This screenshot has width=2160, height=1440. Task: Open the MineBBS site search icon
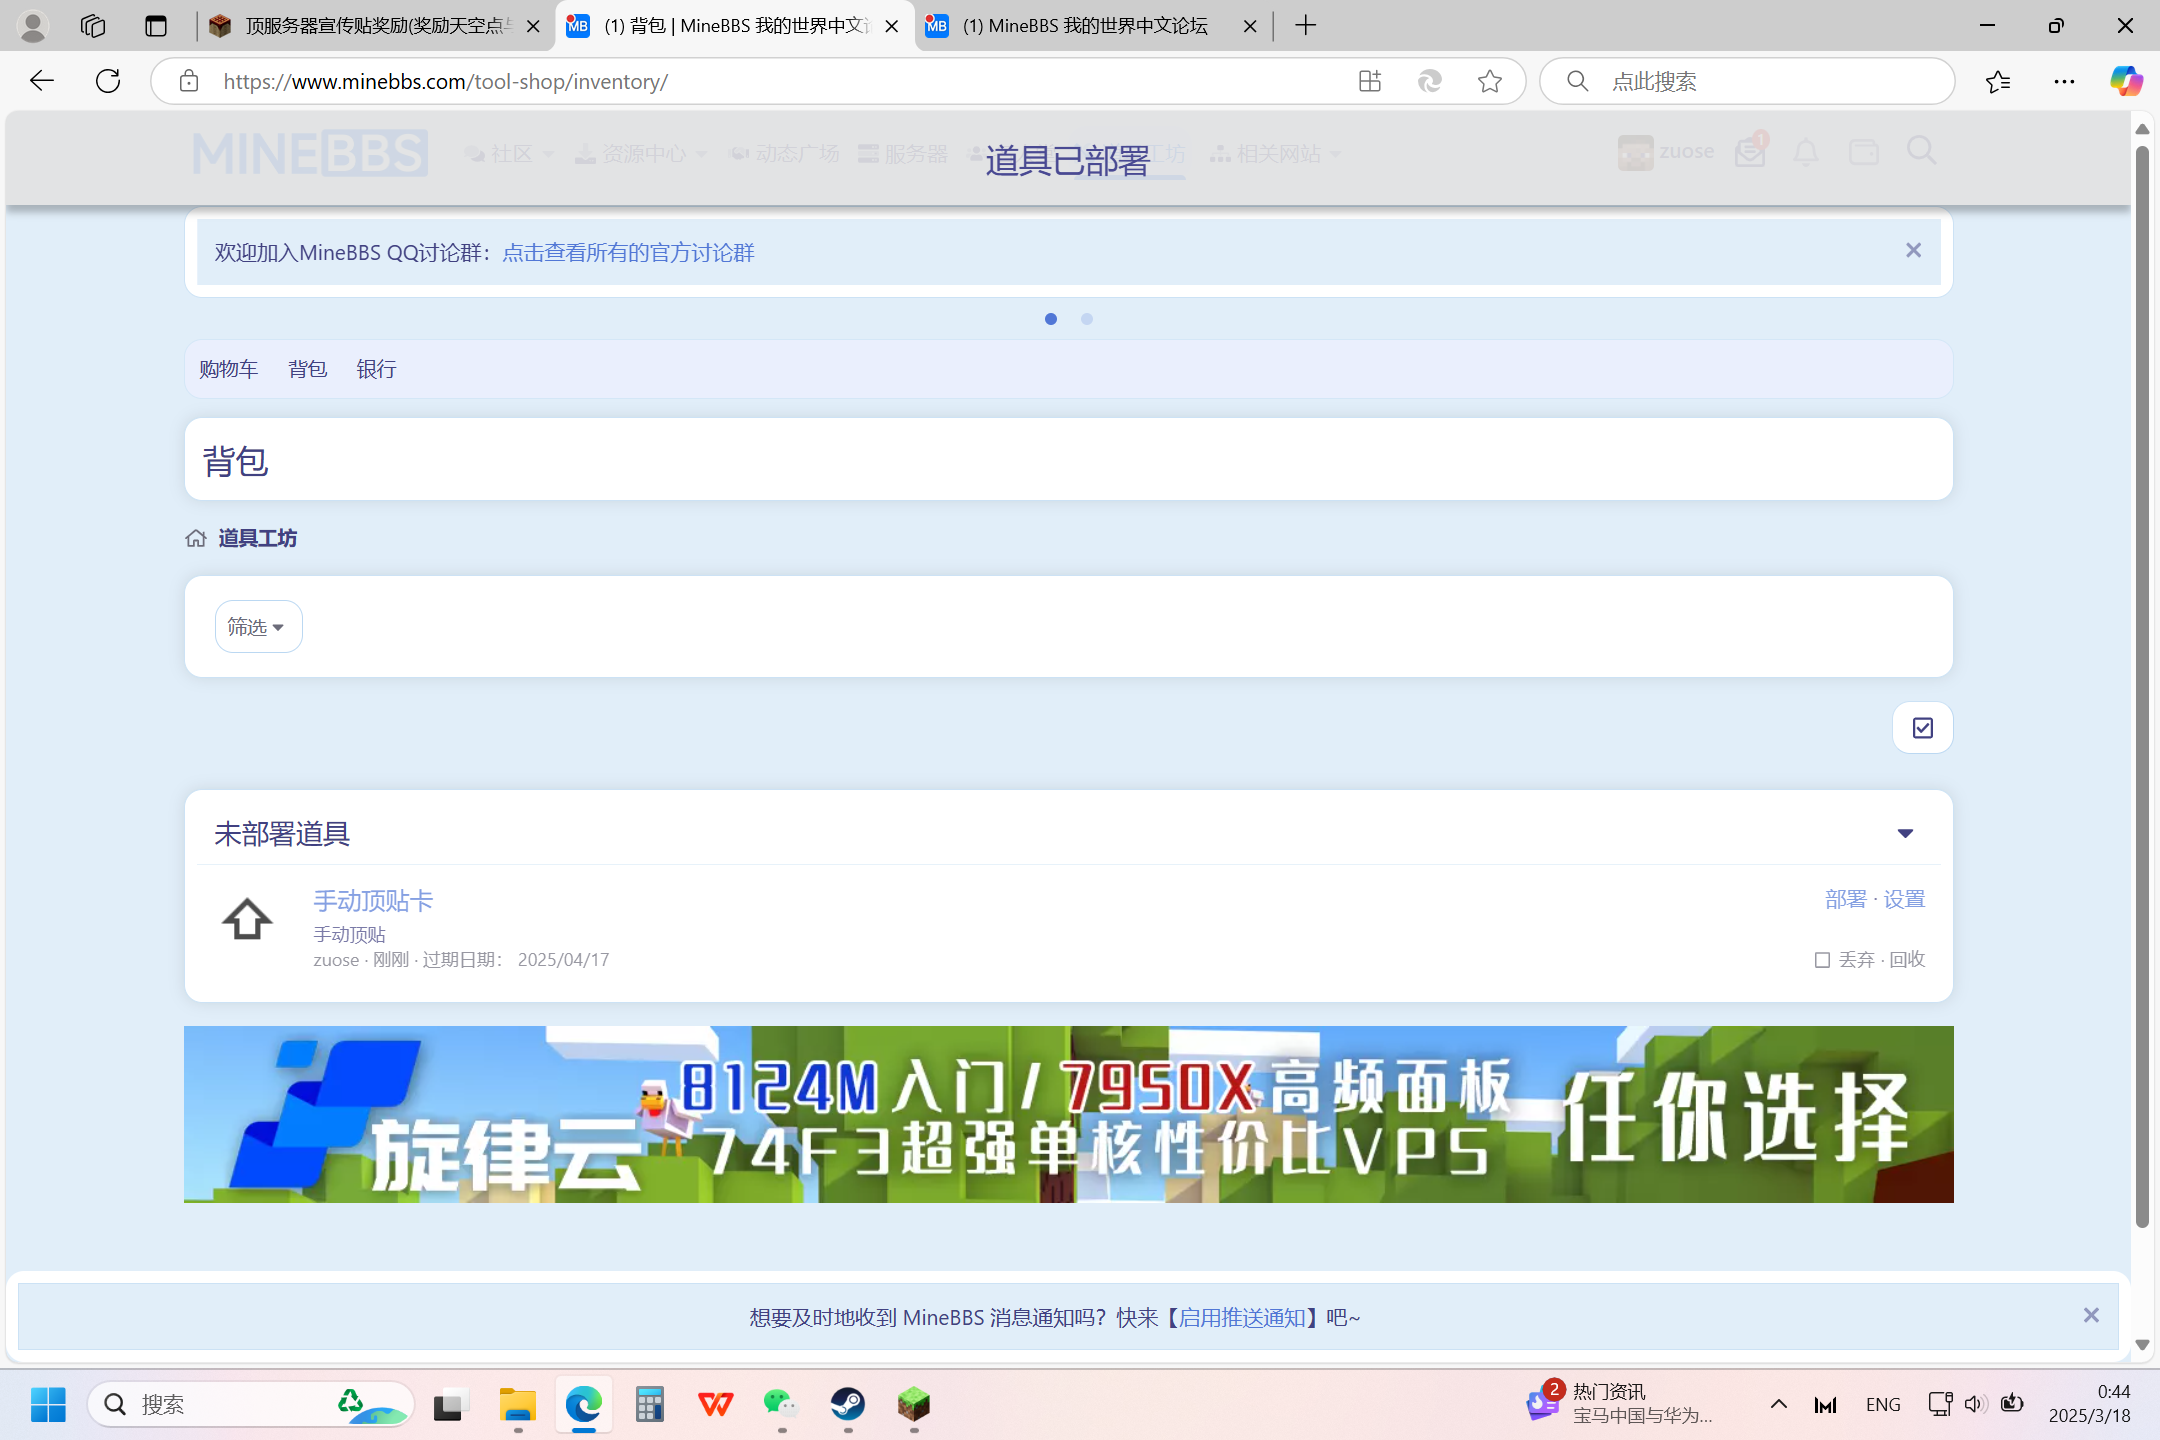point(1921,151)
